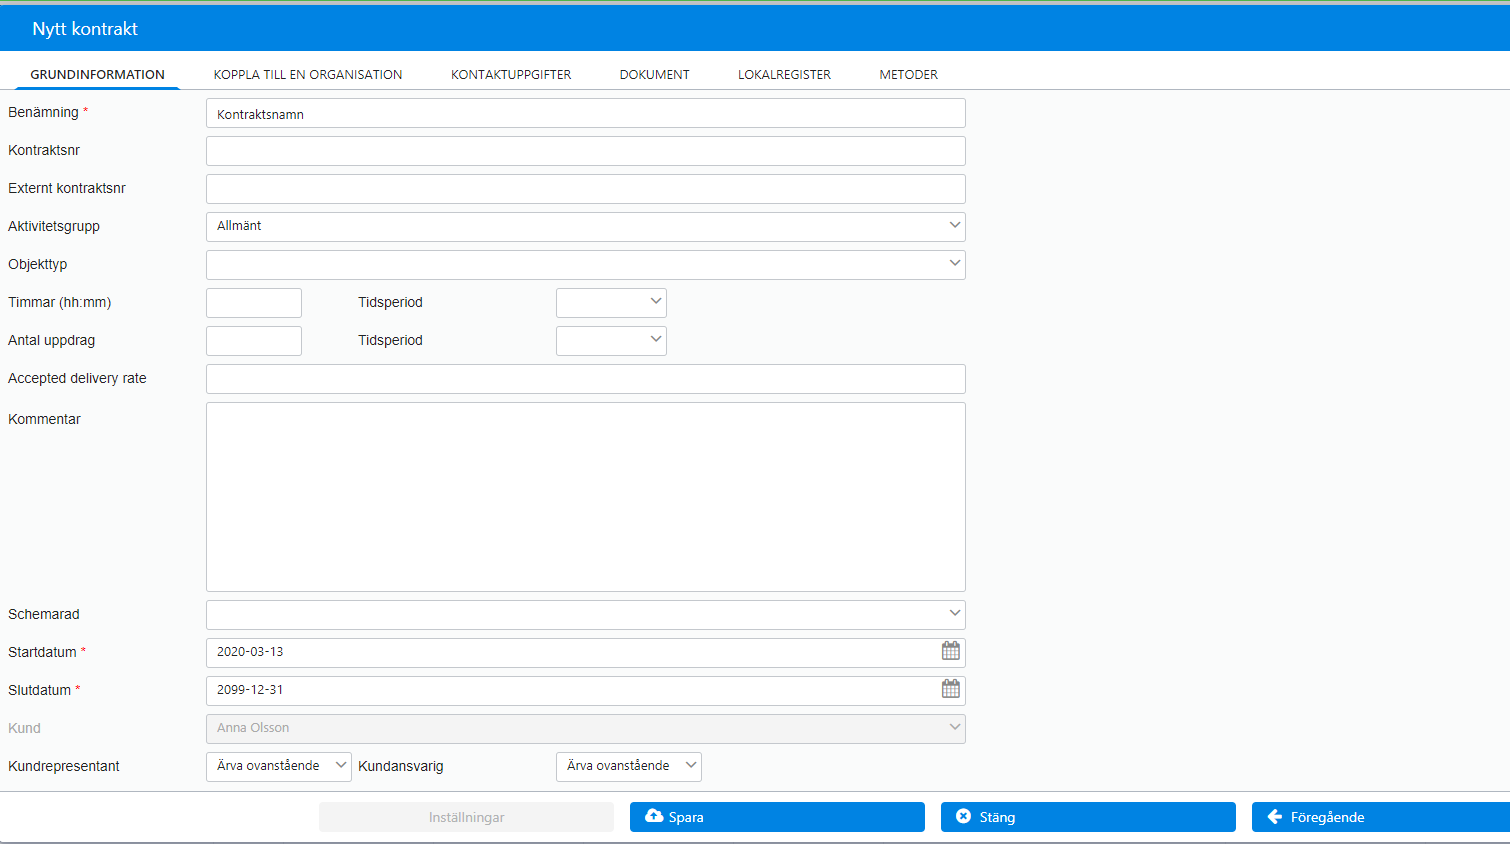Screen dimensions: 1510x844
Task: Click the X icon on Stäng
Action: [964, 816]
